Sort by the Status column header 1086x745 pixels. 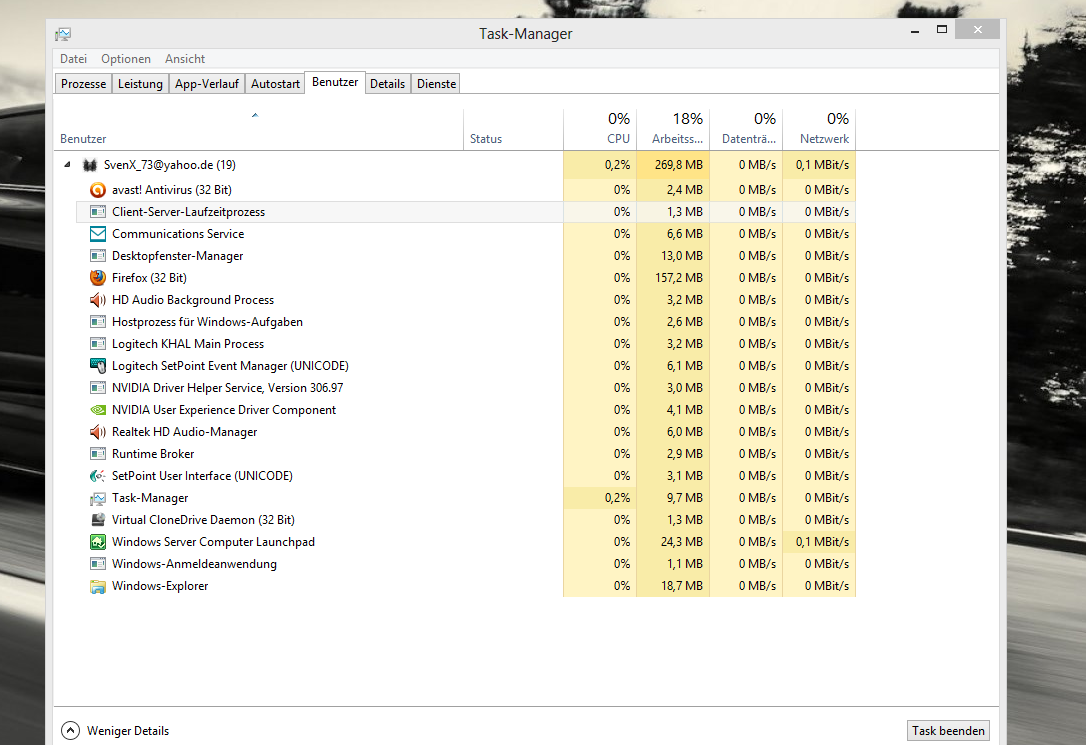coord(513,129)
